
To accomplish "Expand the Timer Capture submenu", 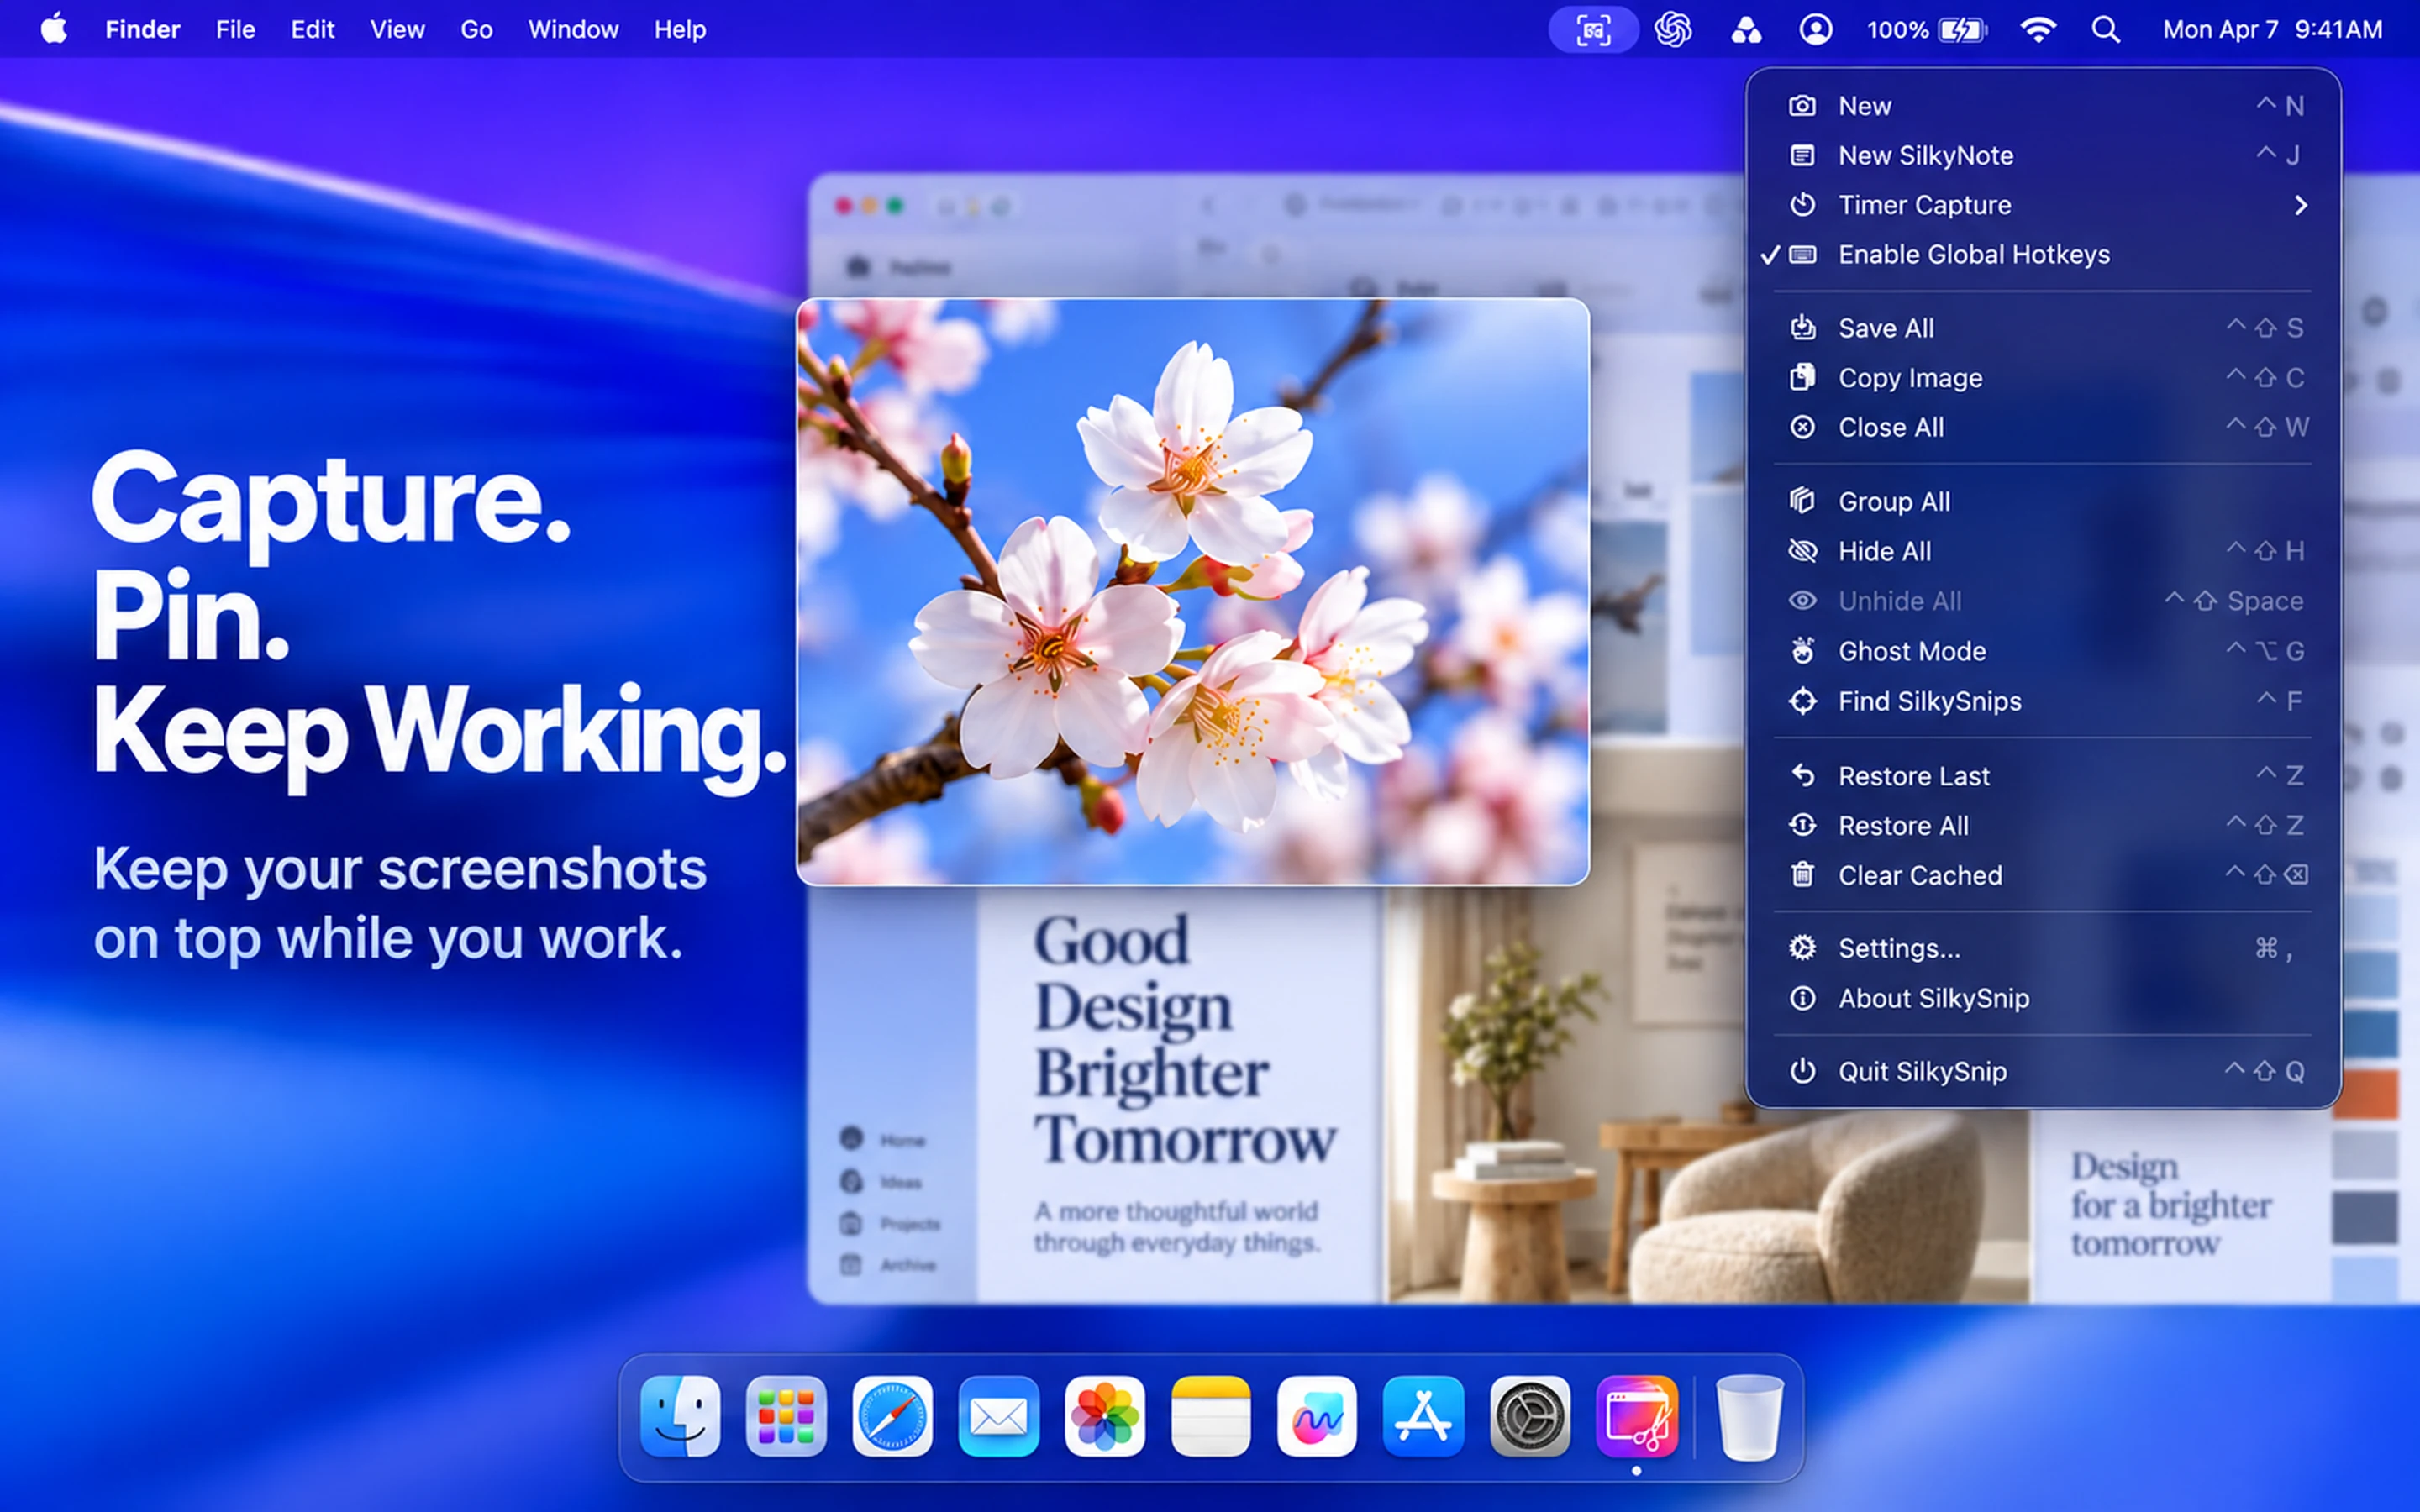I will tap(2043, 205).
